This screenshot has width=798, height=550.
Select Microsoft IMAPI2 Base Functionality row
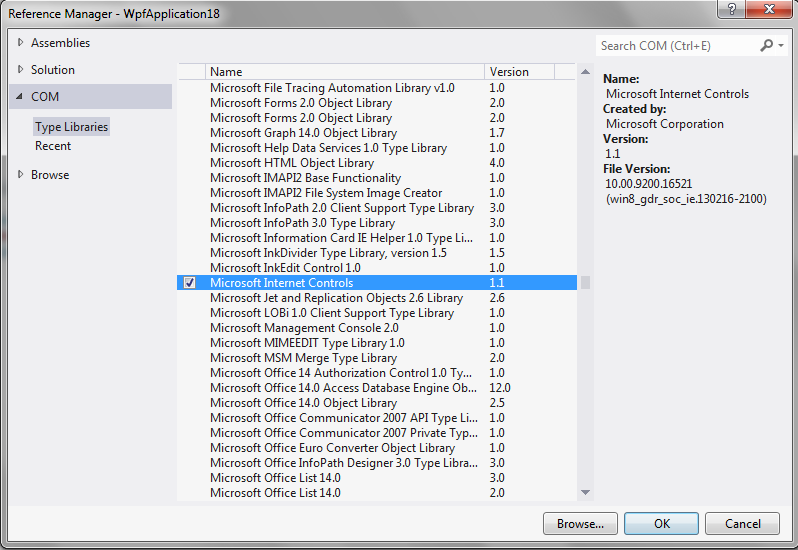377,178
